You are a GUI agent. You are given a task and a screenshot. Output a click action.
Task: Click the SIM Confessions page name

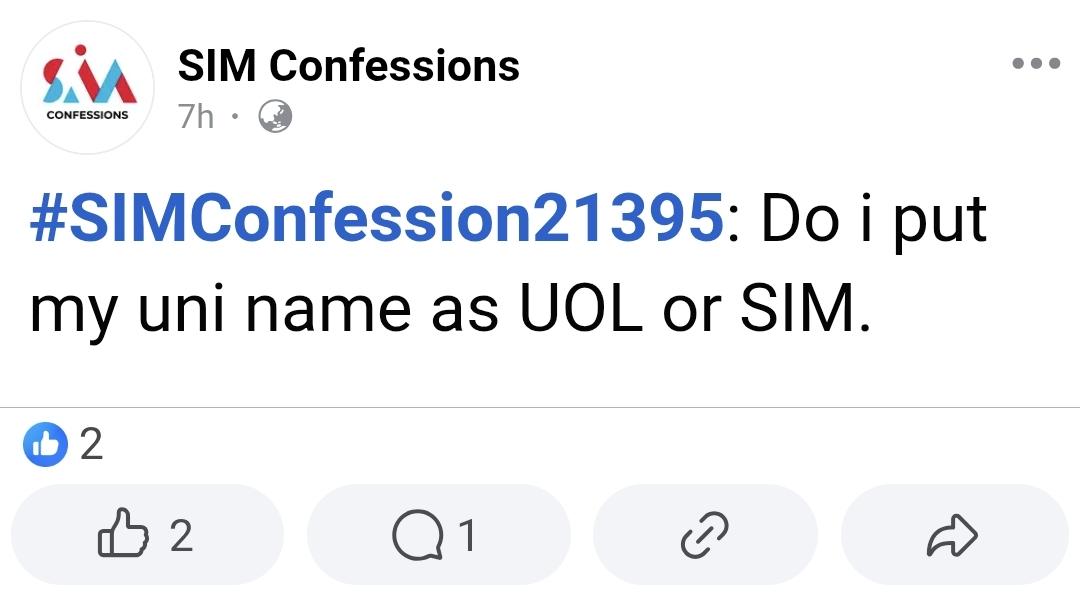click(348, 66)
